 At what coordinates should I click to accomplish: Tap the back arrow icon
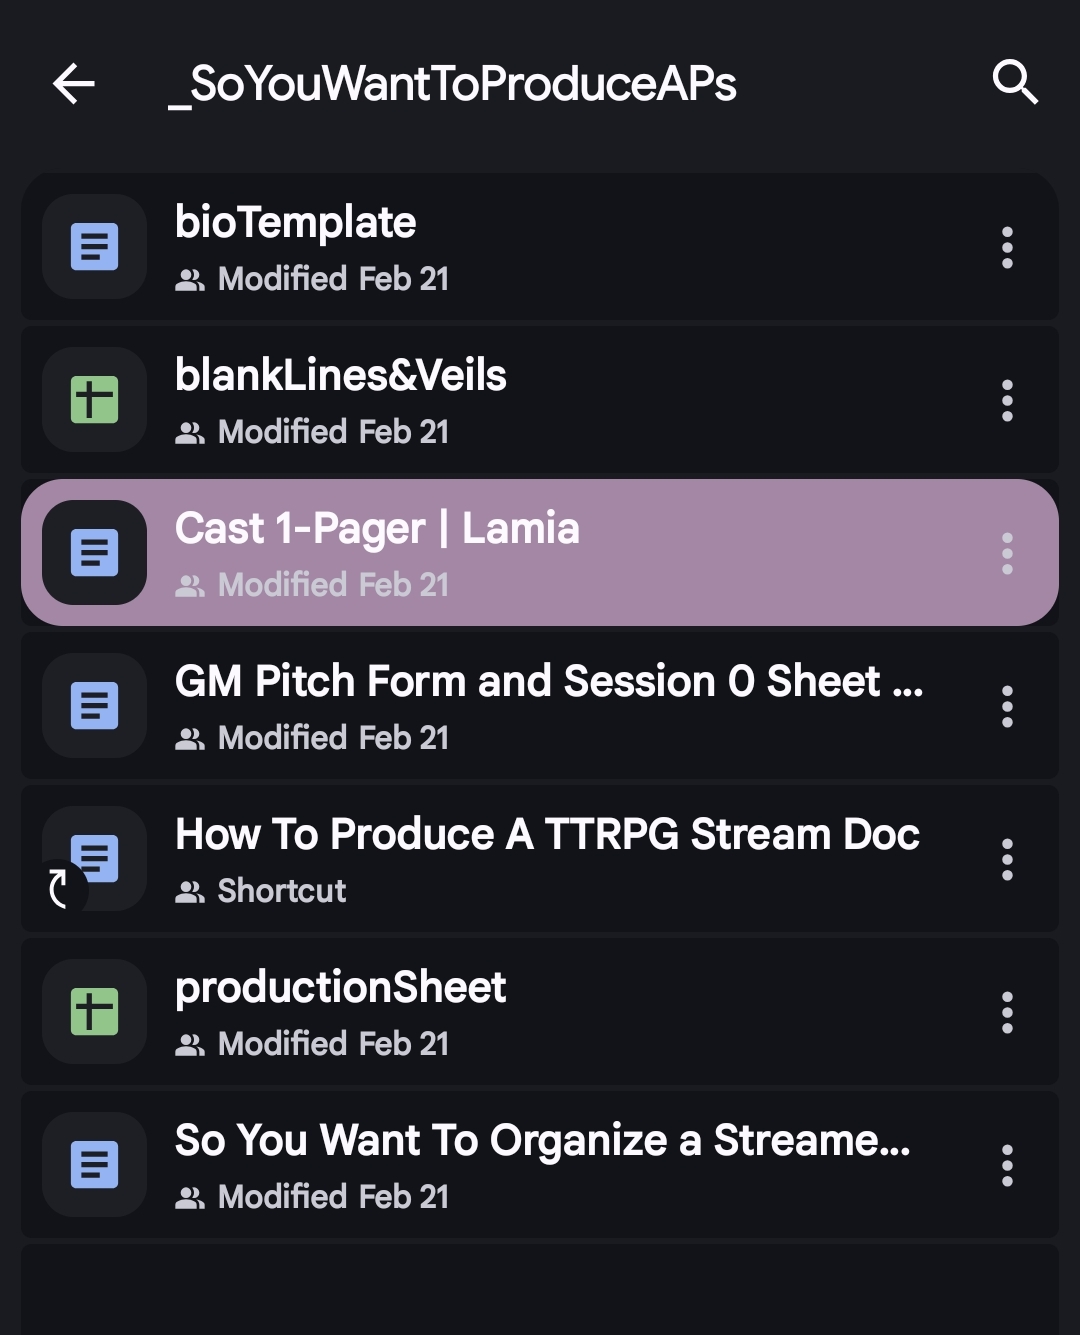[x=74, y=83]
